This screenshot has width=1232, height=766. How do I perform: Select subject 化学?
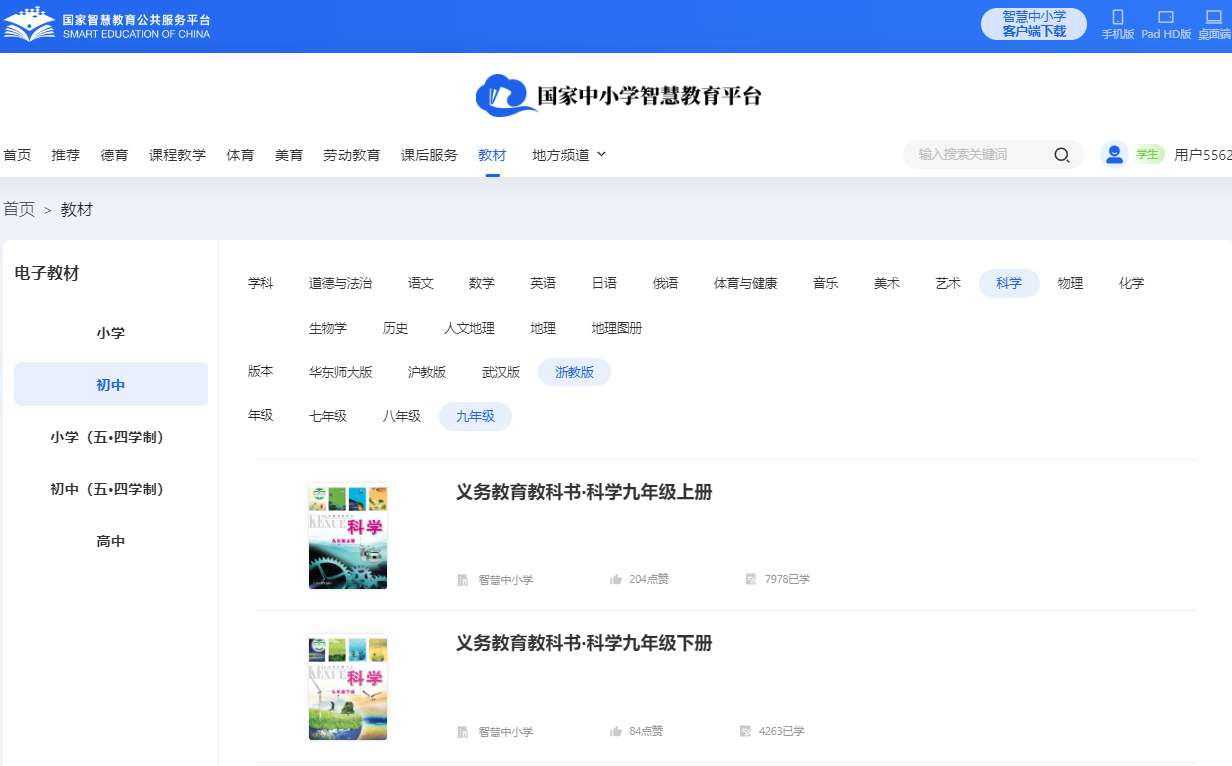point(1131,283)
